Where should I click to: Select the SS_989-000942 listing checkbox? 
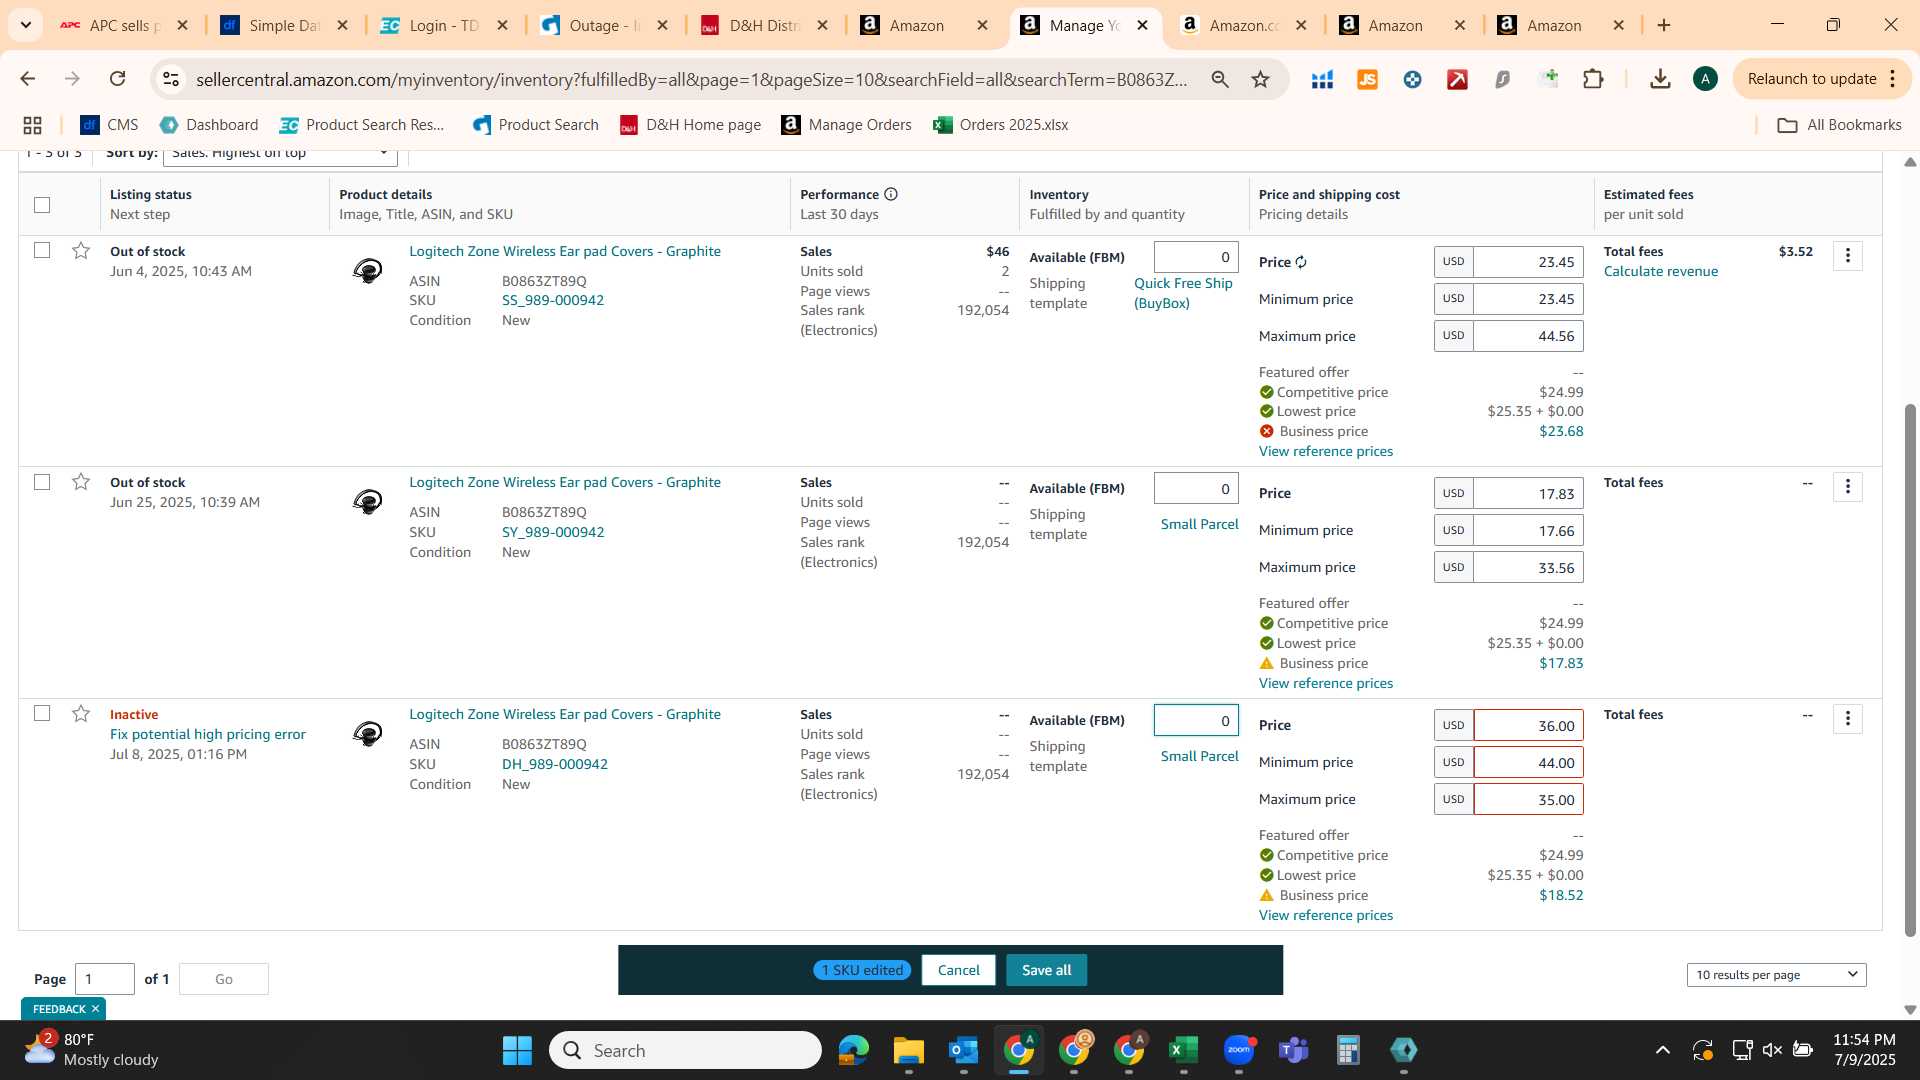42,250
